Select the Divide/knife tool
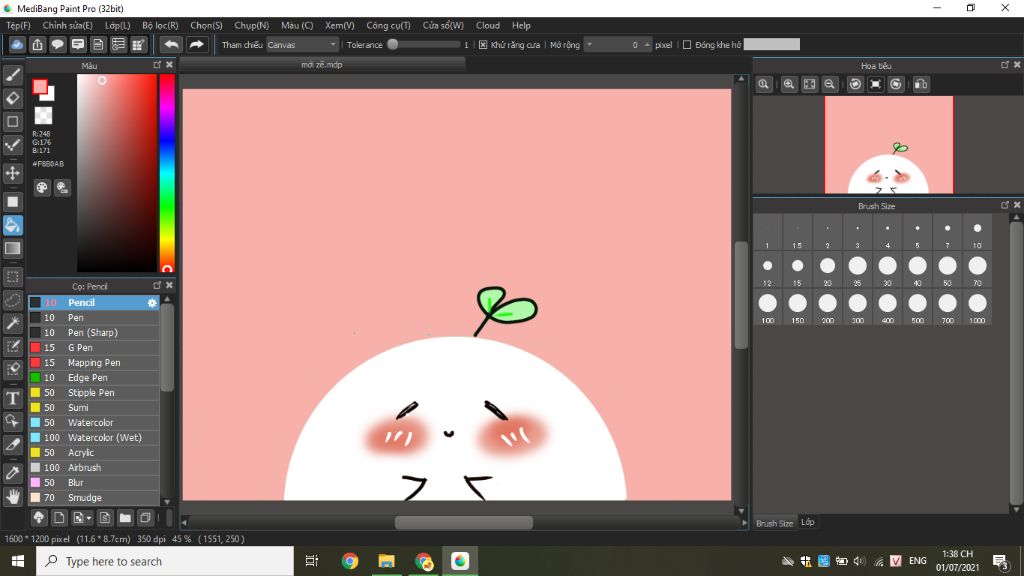The height and width of the screenshot is (576, 1024). (12, 445)
